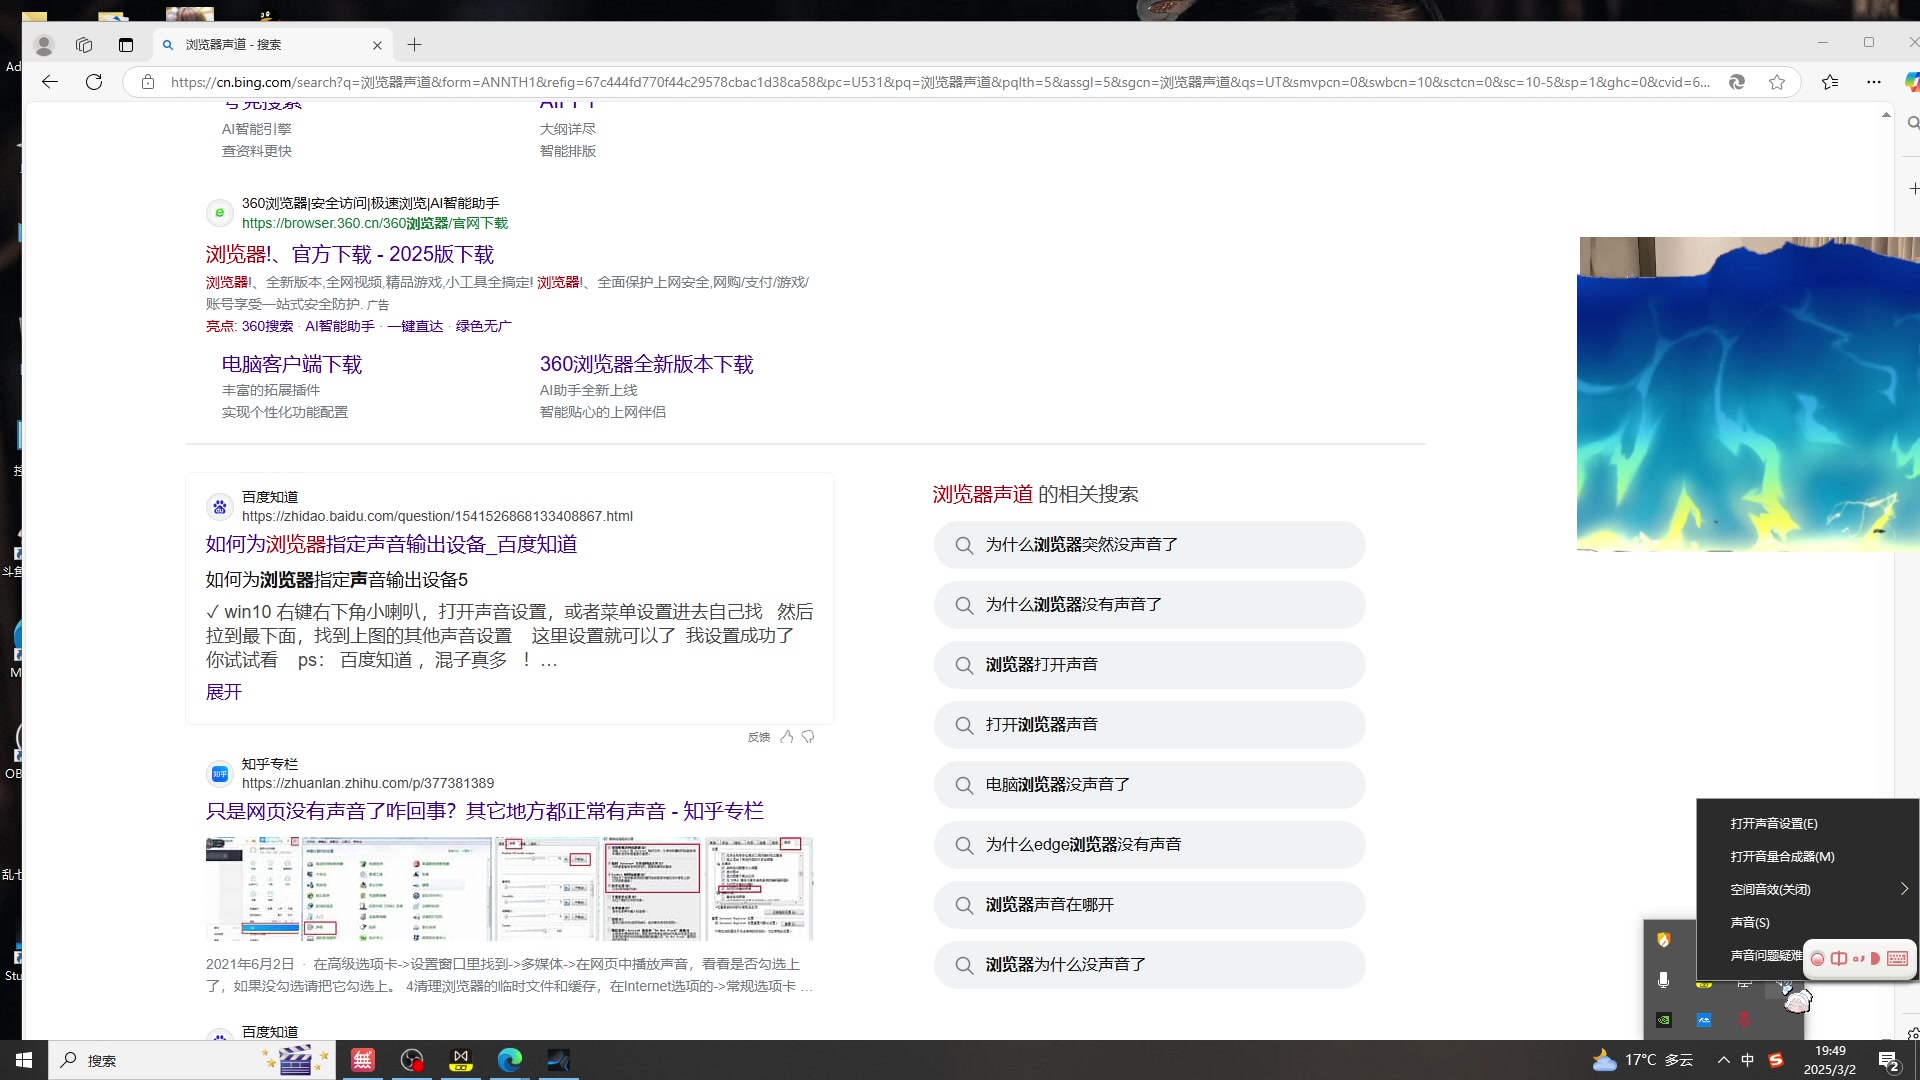Select 打开音量合成器(M) in context menu

(1808, 857)
